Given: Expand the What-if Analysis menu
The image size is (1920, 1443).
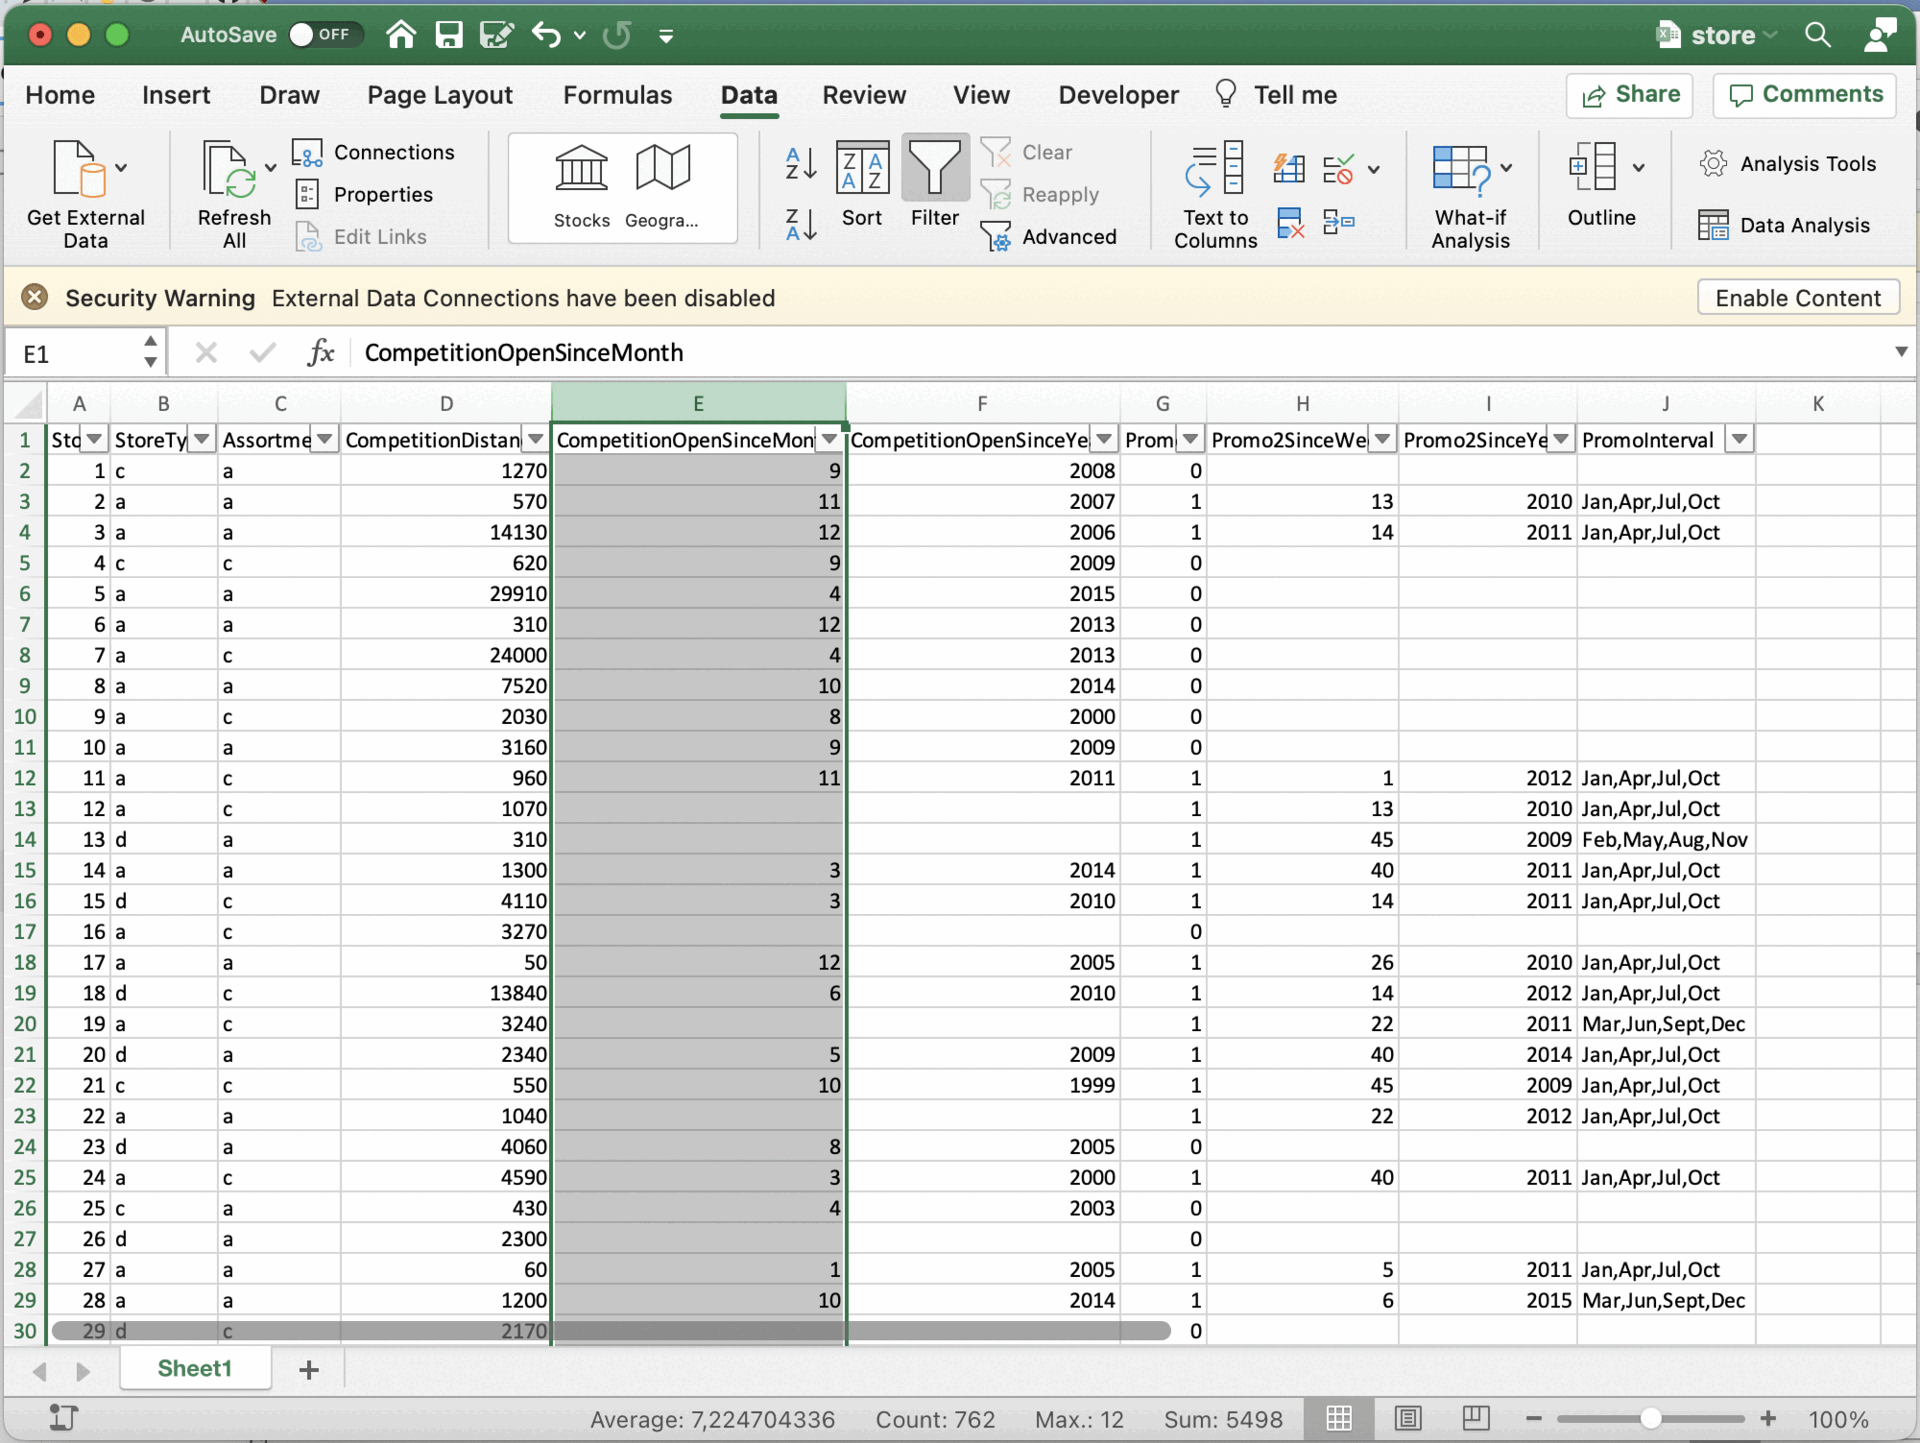Looking at the screenshot, I should pyautogui.click(x=1506, y=168).
